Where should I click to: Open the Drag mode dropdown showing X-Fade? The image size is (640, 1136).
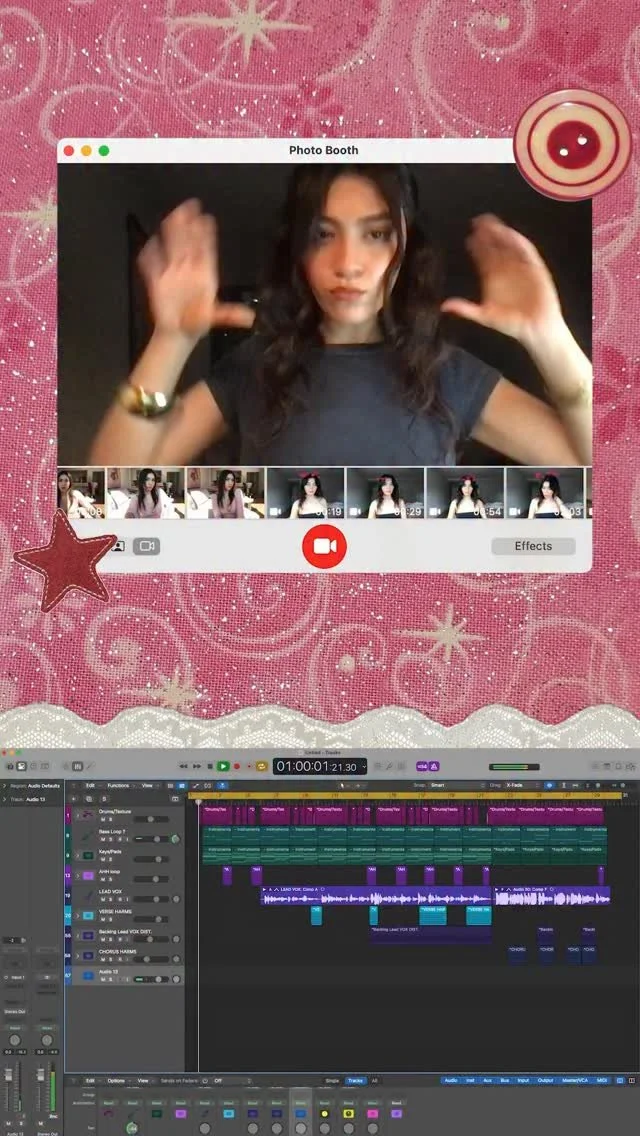(523, 785)
